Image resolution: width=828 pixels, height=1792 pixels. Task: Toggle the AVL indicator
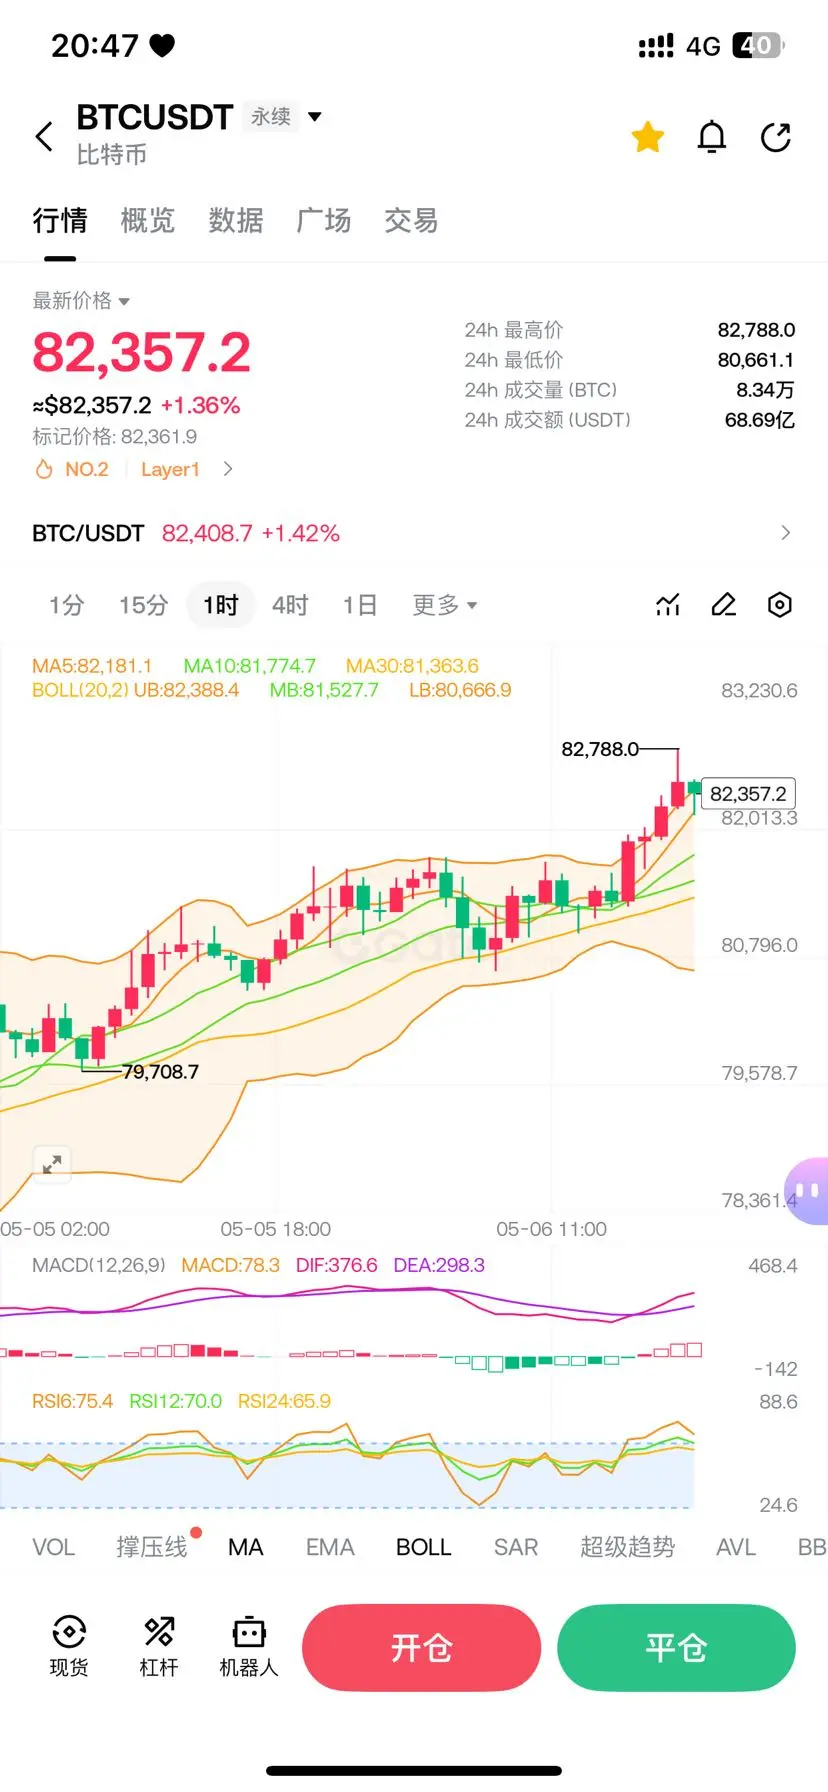coord(736,1547)
